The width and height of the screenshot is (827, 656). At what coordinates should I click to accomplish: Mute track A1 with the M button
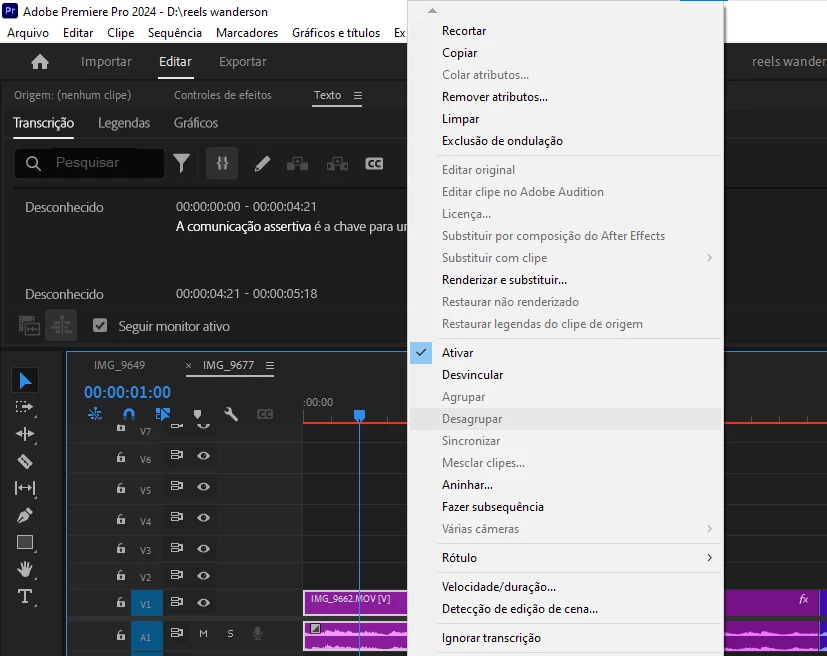203,634
